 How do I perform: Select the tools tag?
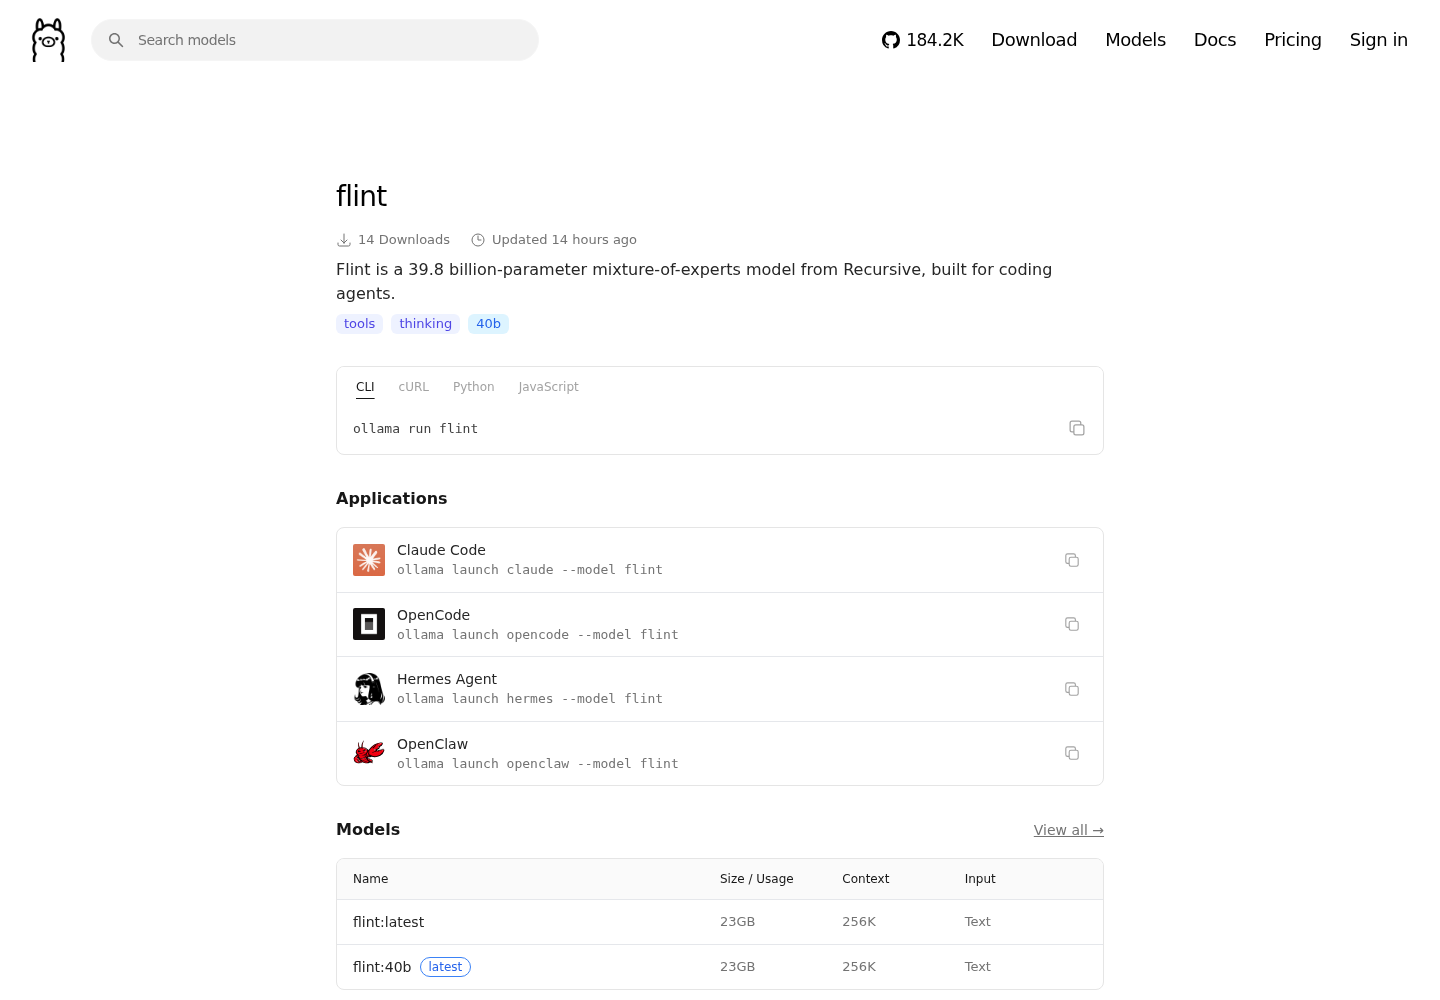click(x=359, y=324)
